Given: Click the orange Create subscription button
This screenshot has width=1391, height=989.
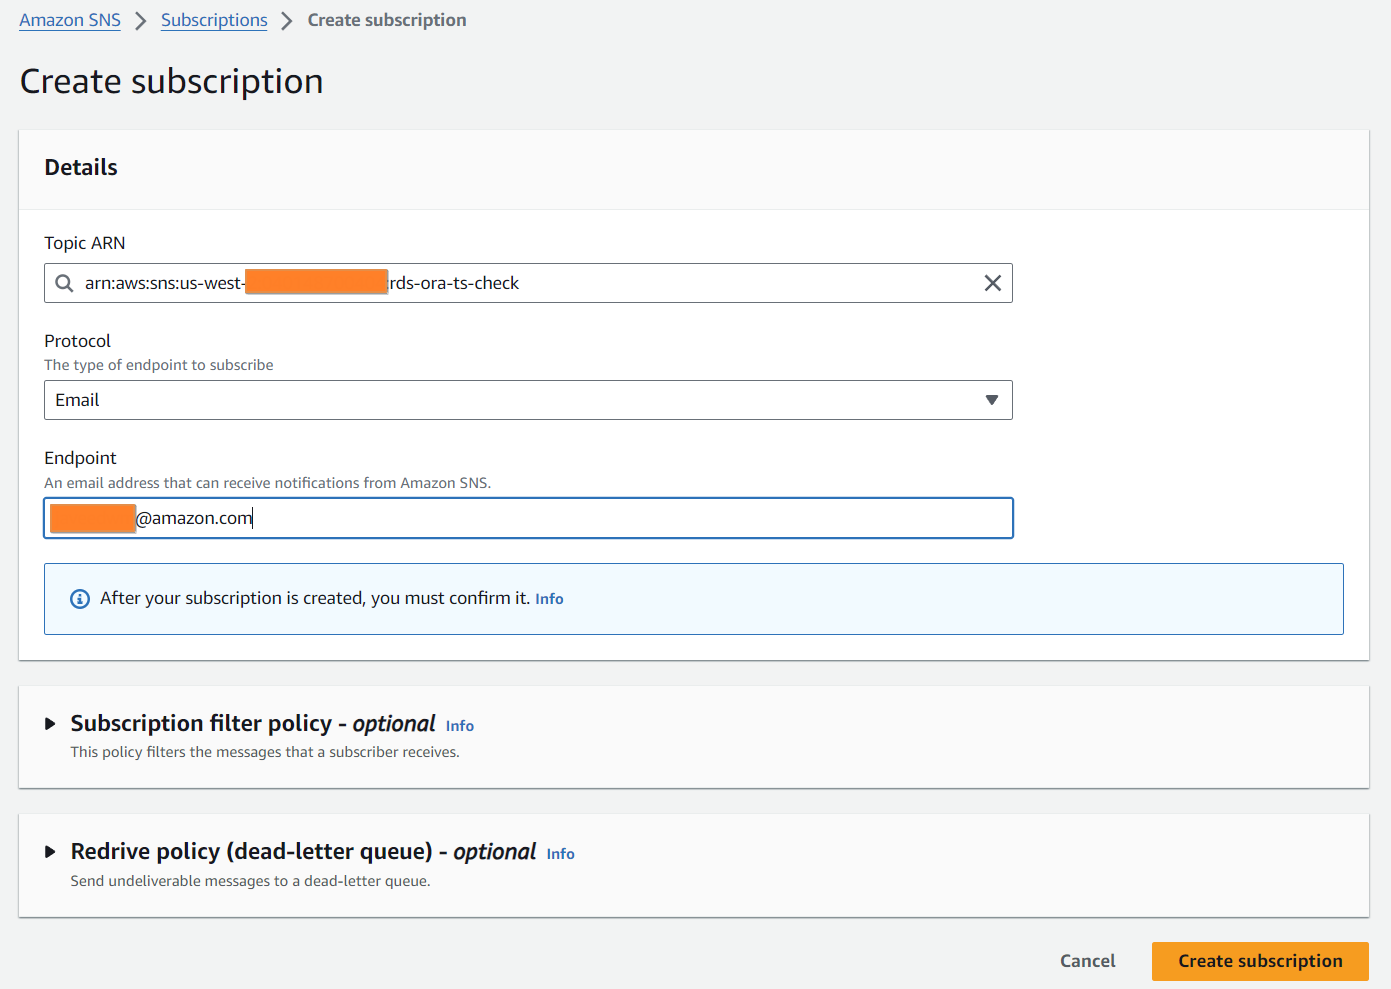Looking at the screenshot, I should [1259, 961].
